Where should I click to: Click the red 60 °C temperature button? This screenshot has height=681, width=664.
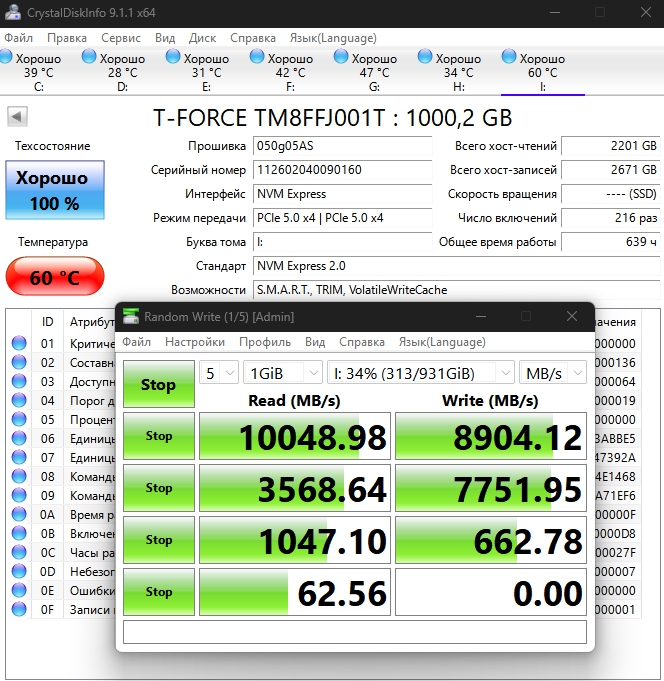pos(55,276)
